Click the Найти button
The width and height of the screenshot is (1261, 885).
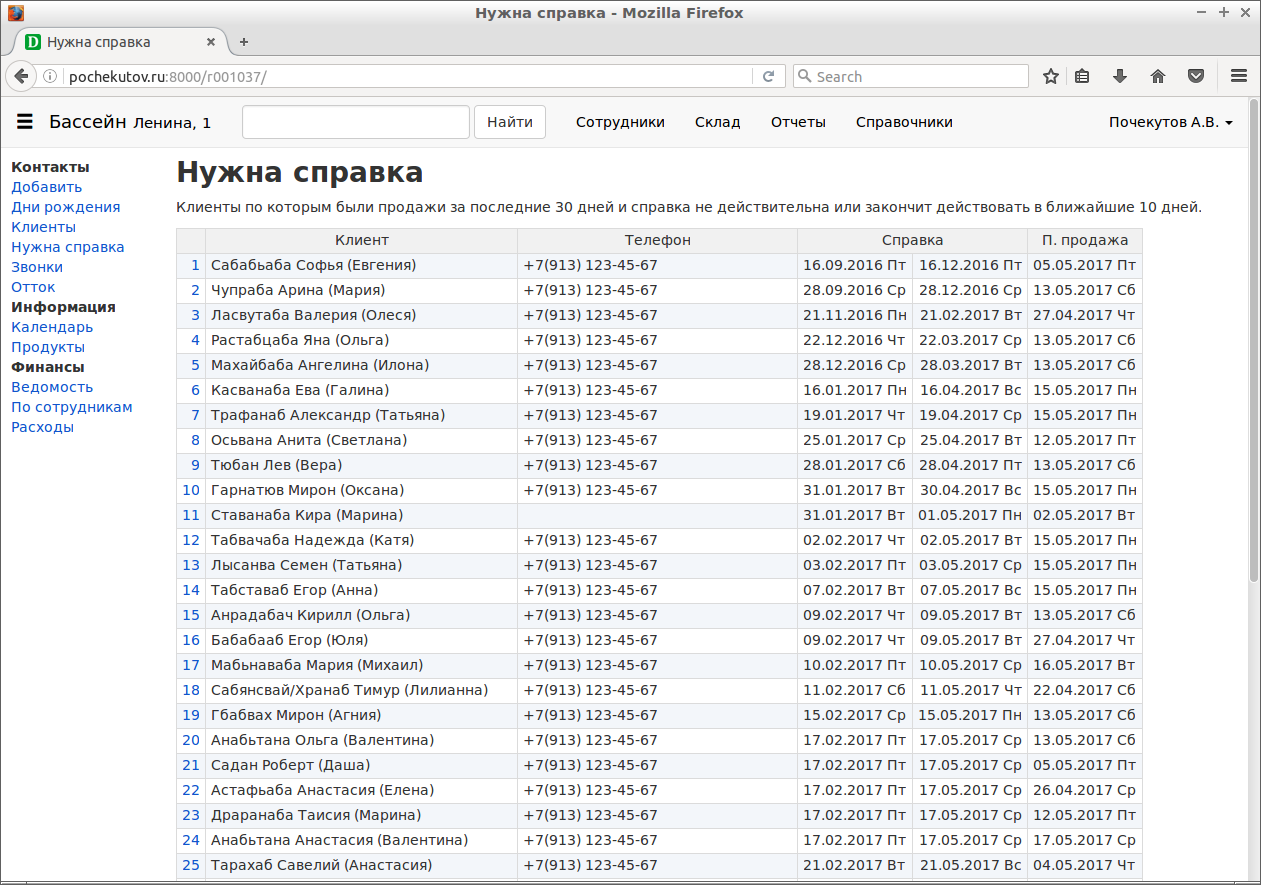[510, 122]
